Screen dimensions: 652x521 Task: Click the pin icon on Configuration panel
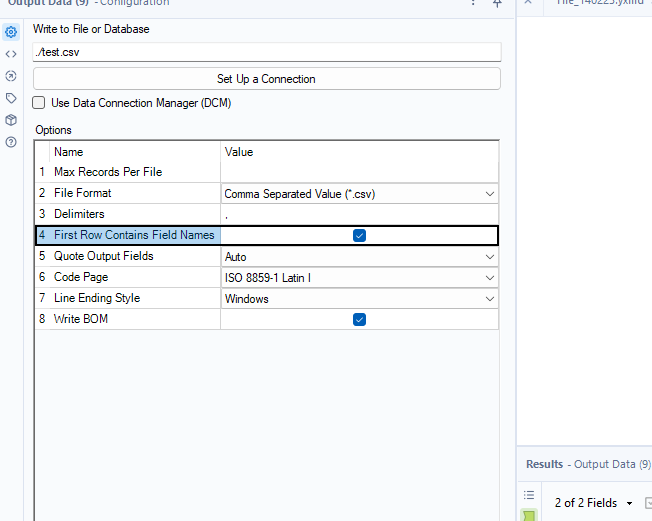click(x=497, y=4)
